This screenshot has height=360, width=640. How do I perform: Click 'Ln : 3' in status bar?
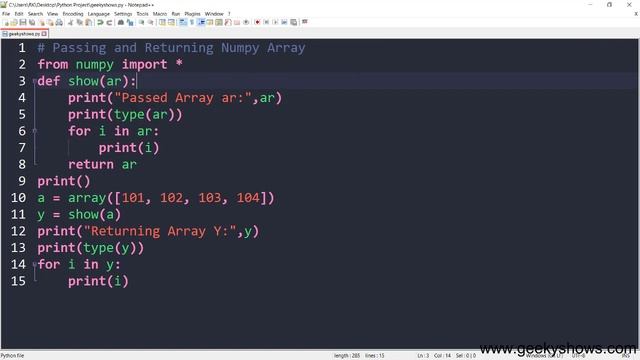(423, 356)
